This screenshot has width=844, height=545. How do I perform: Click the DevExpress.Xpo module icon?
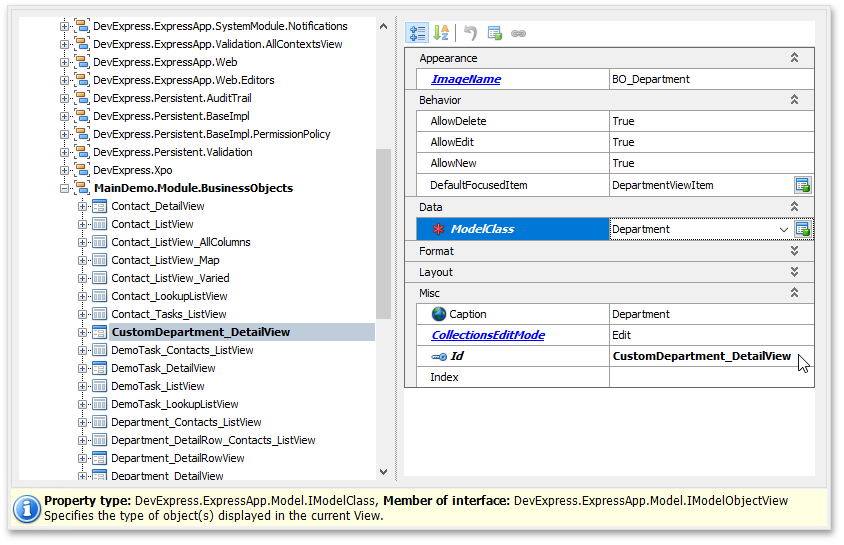tap(82, 170)
